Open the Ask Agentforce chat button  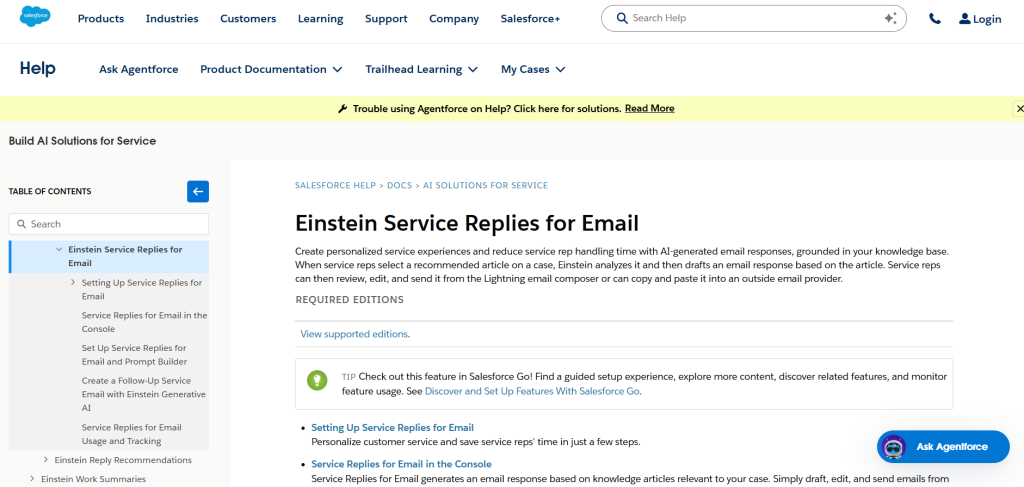[943, 447]
